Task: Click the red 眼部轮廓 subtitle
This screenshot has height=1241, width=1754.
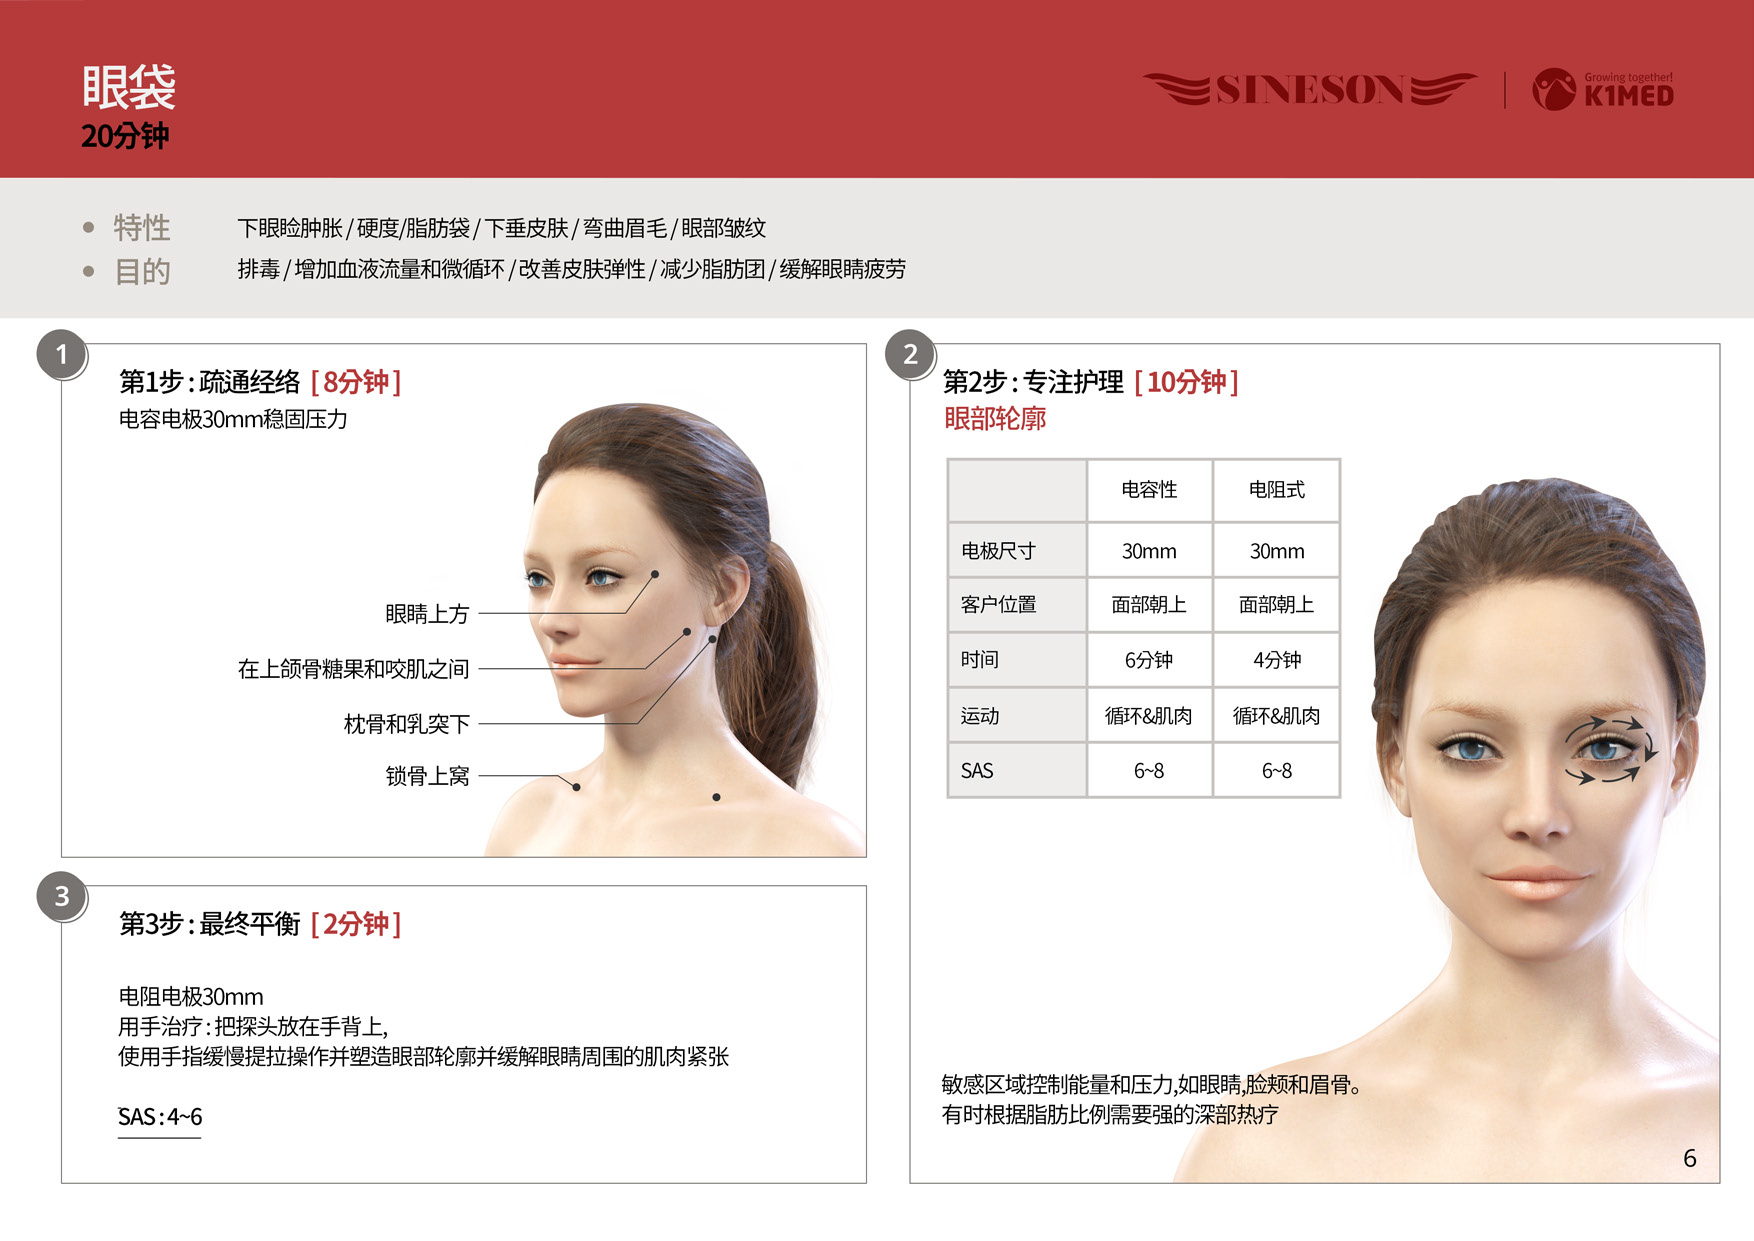Action: tap(995, 419)
